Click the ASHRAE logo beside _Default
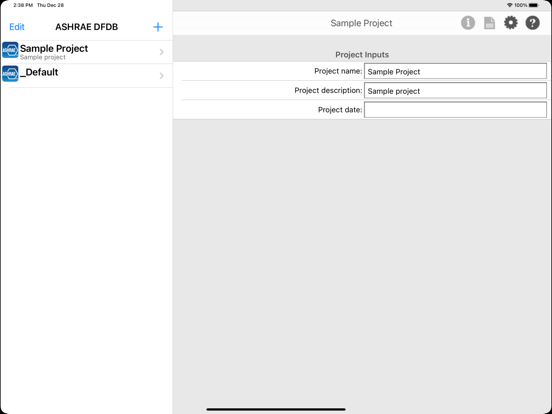Image resolution: width=552 pixels, height=414 pixels. [10, 74]
